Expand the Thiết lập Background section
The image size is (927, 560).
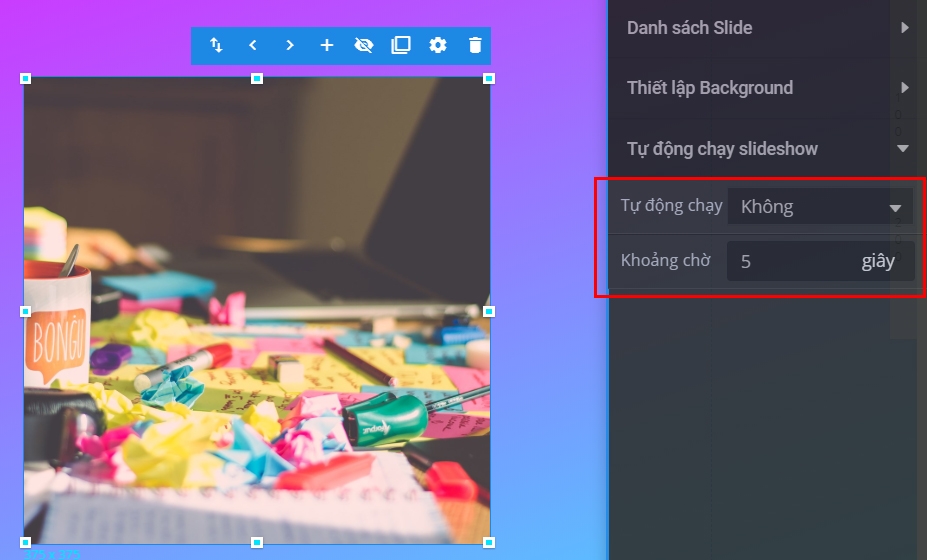pos(767,88)
